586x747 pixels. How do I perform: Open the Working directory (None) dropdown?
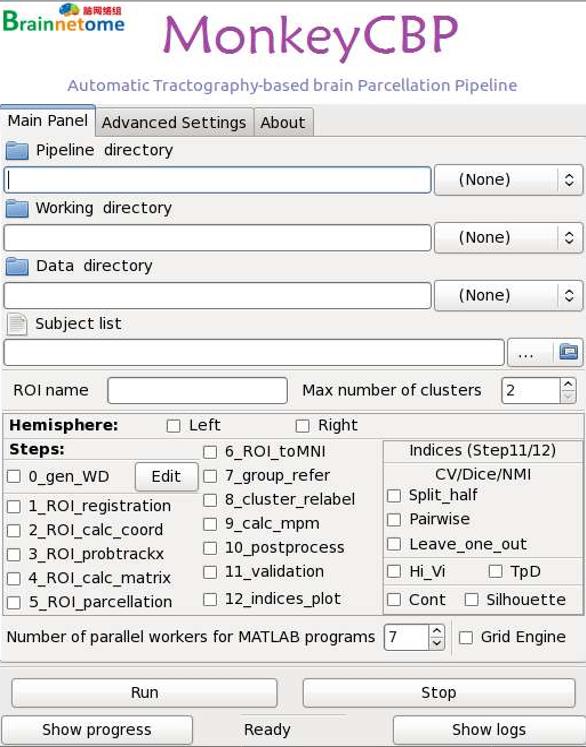pyautogui.click(x=508, y=238)
